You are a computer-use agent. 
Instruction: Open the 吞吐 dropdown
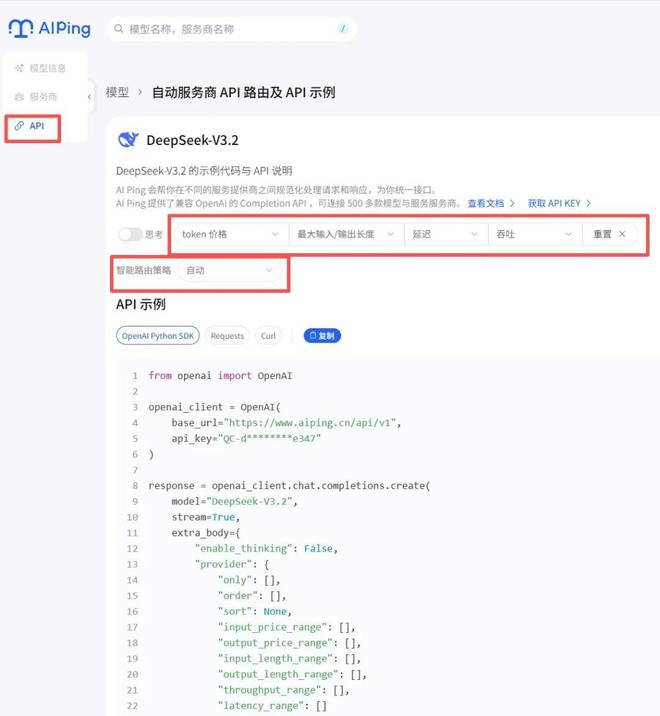click(x=535, y=234)
